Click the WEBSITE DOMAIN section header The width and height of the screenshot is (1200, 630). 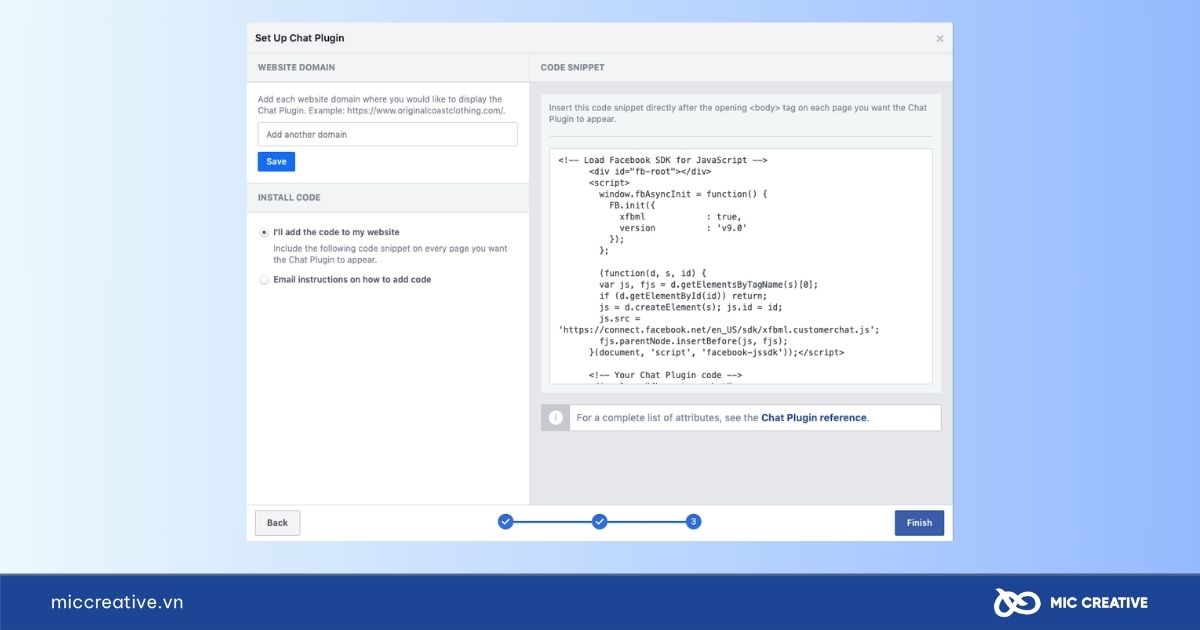[x=296, y=68]
